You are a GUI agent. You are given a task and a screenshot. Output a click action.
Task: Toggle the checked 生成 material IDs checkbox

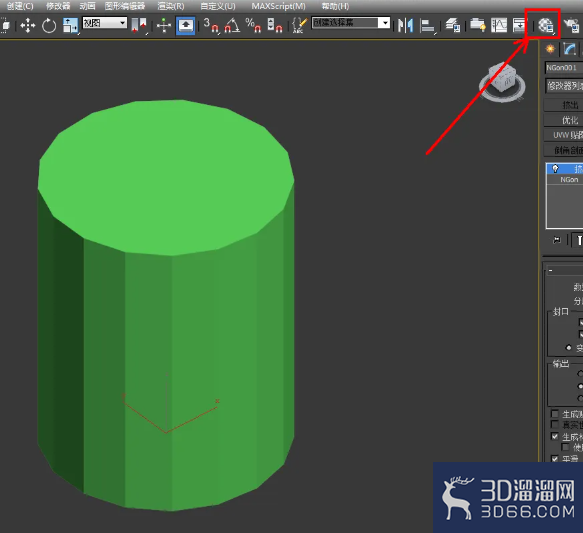coord(555,436)
